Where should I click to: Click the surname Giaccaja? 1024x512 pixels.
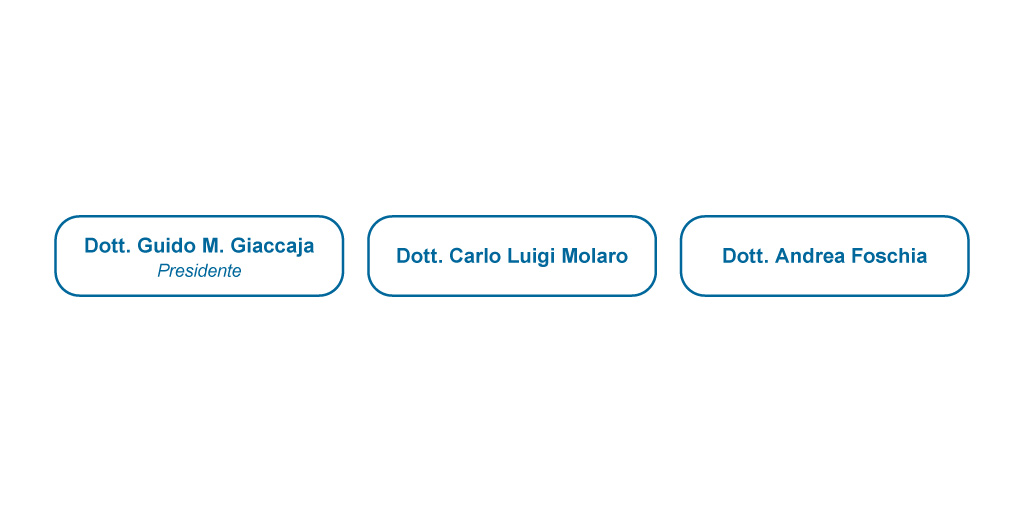click(272, 246)
